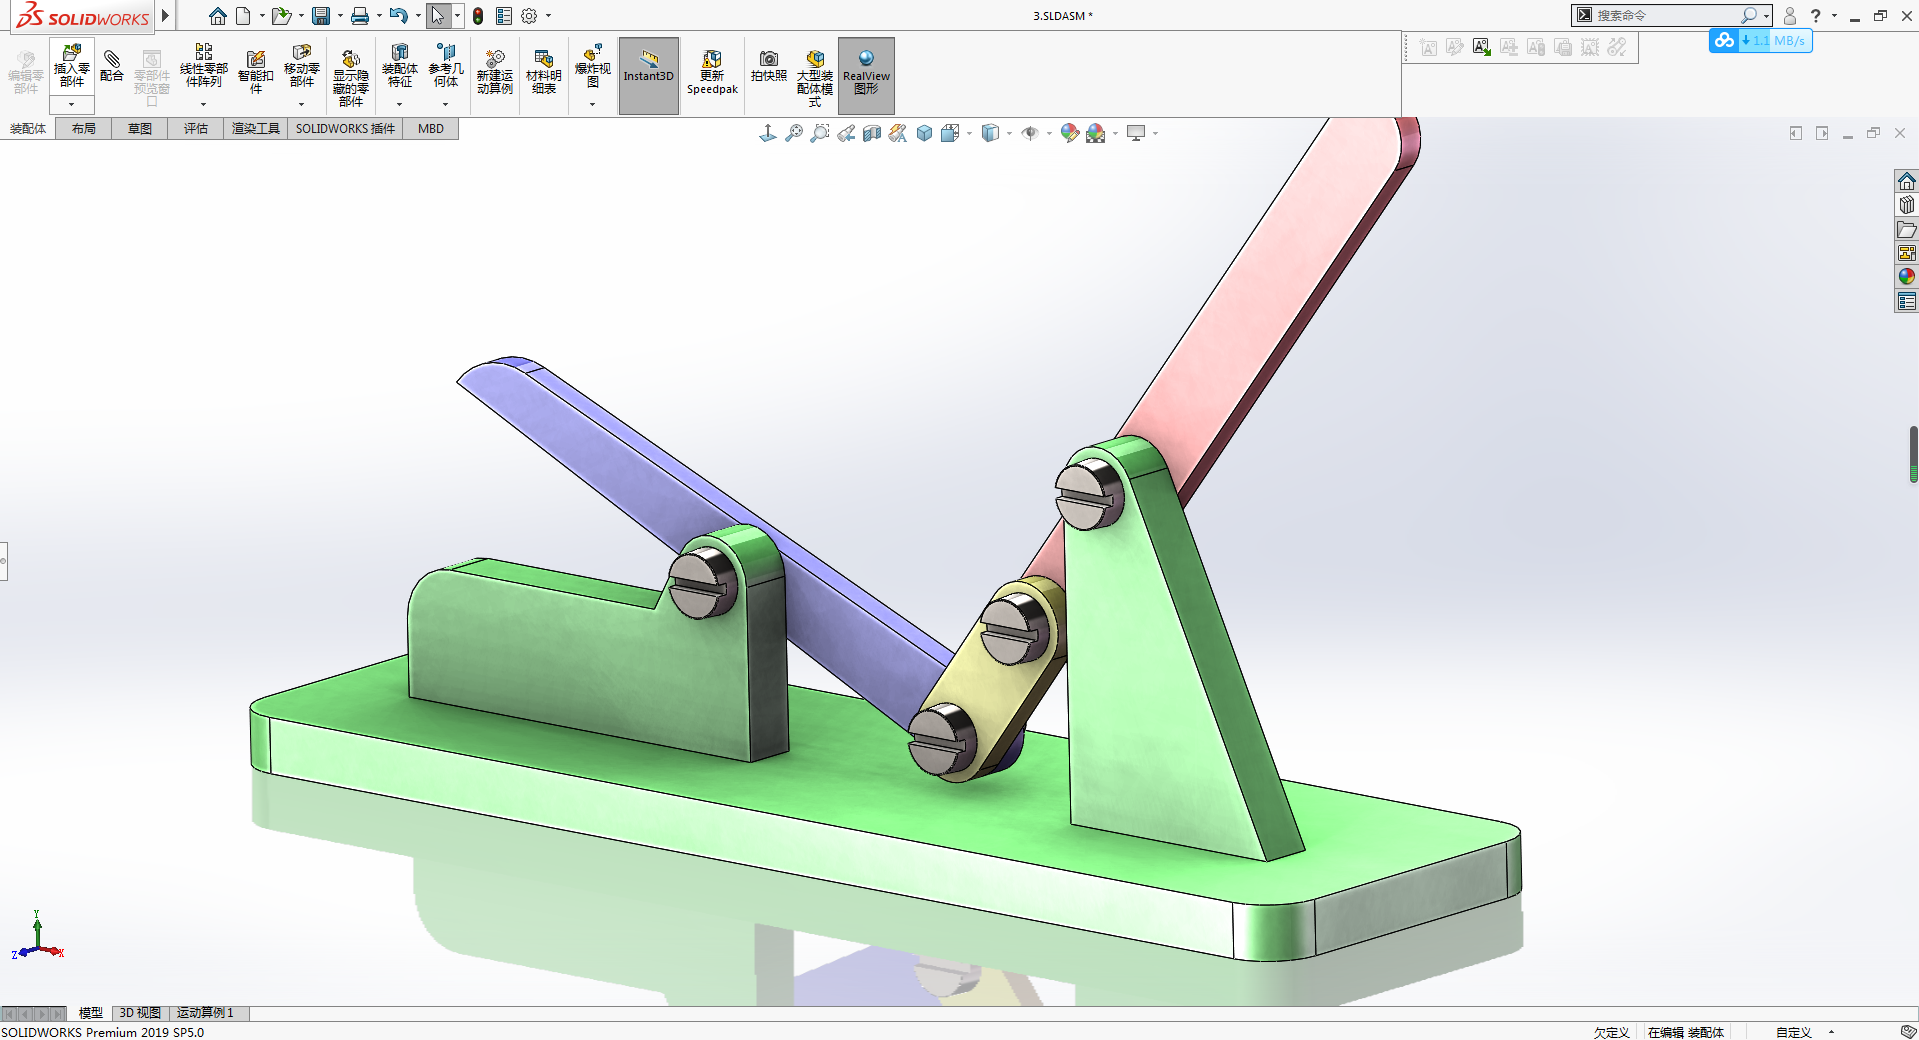Click Edit Appearance color ball icon

(x=1070, y=133)
